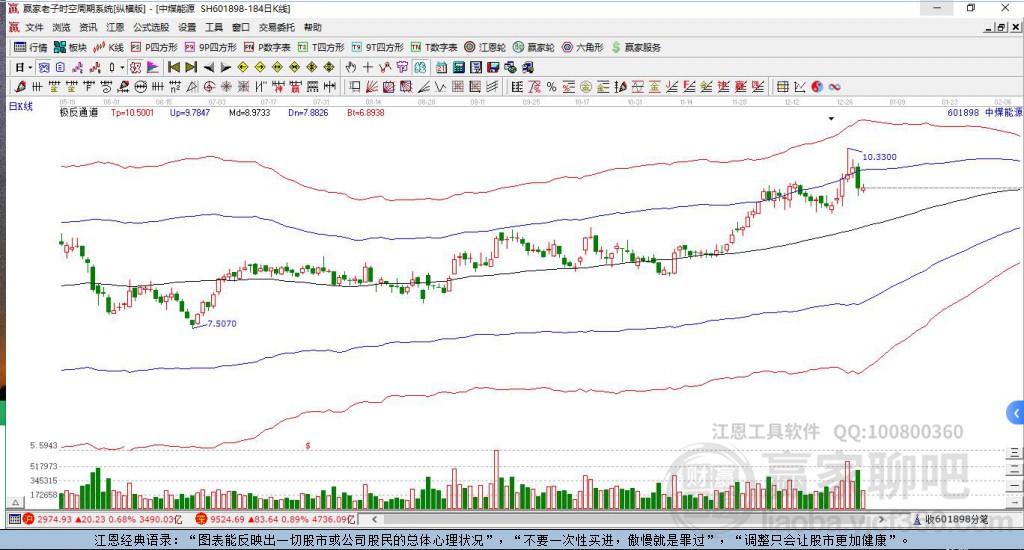This screenshot has width=1024, height=550.
Task: Open the calculator icon
Action: 458,67
